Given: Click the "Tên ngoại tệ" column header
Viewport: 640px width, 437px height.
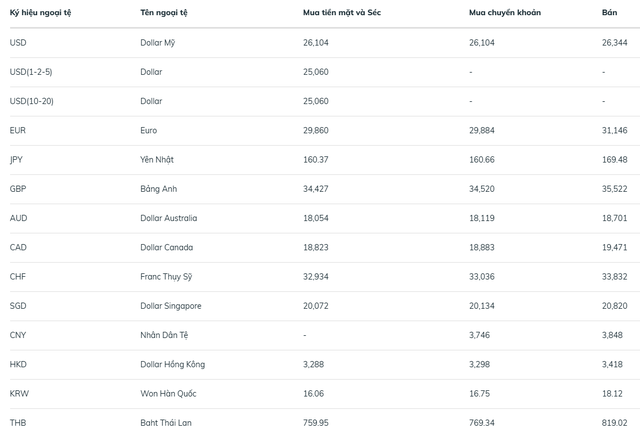Looking at the screenshot, I should pos(165,12).
